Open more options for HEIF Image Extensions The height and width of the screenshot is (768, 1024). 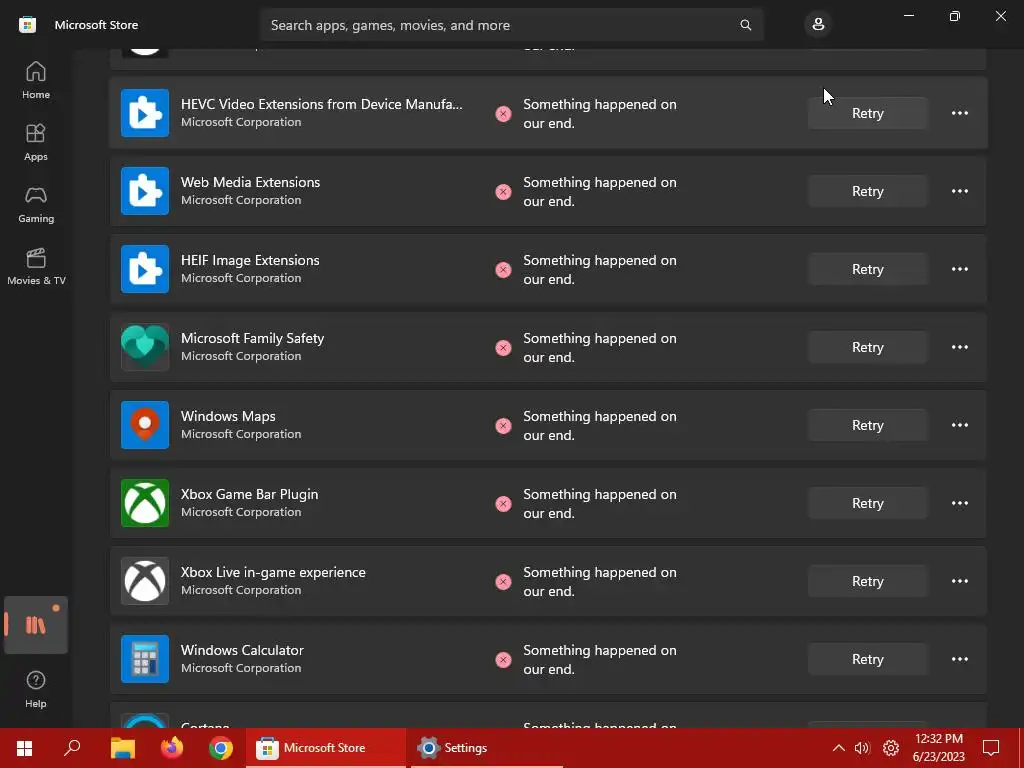tap(959, 269)
